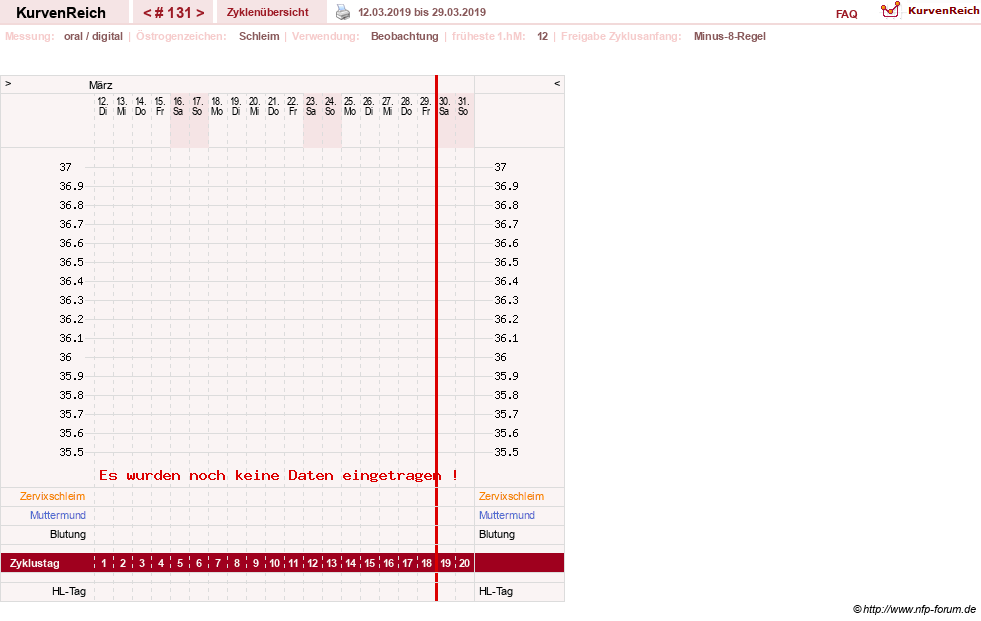Go to cycle number 131 navigation
981x621 pixels.
click(x=173, y=13)
